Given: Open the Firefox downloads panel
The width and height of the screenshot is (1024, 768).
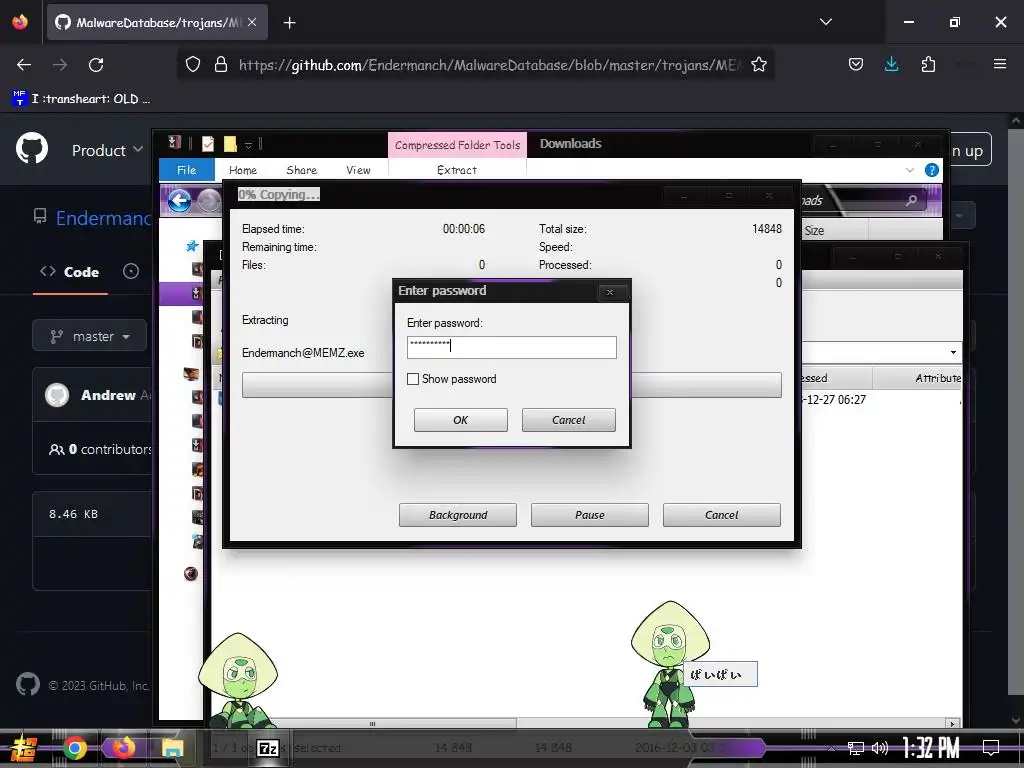Looking at the screenshot, I should (891, 64).
